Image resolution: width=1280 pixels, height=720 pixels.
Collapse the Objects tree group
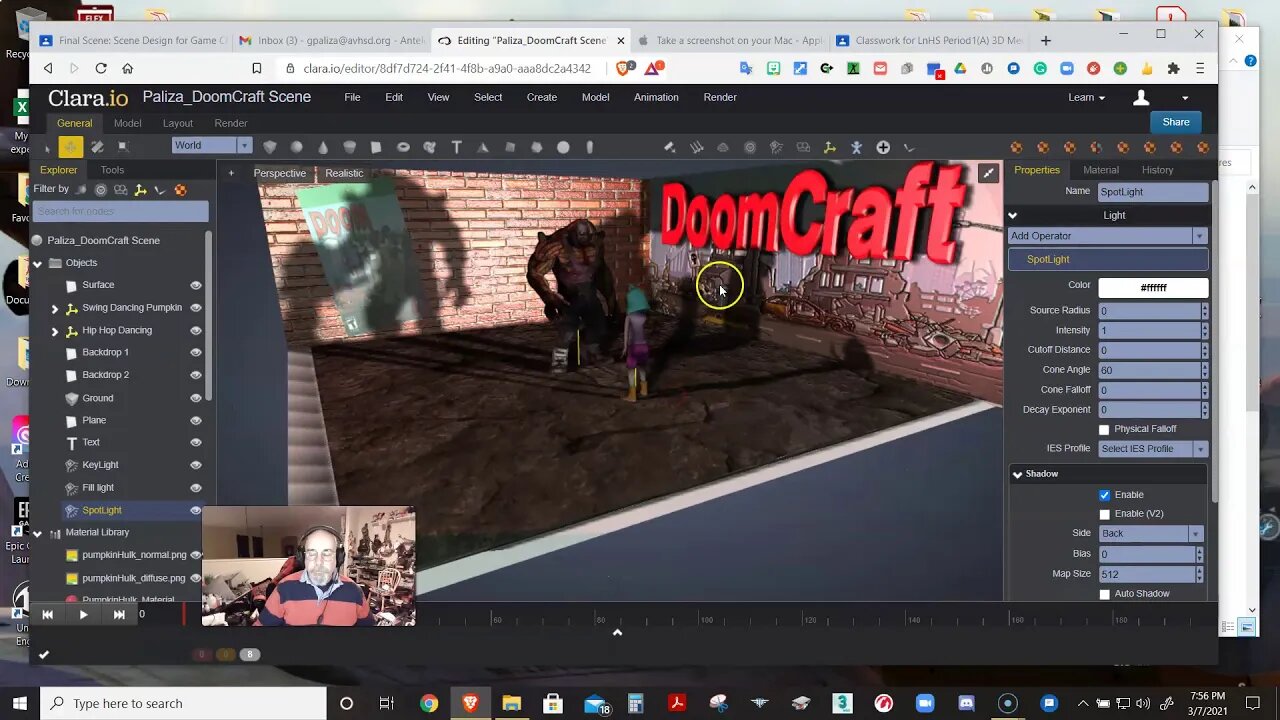(38, 263)
